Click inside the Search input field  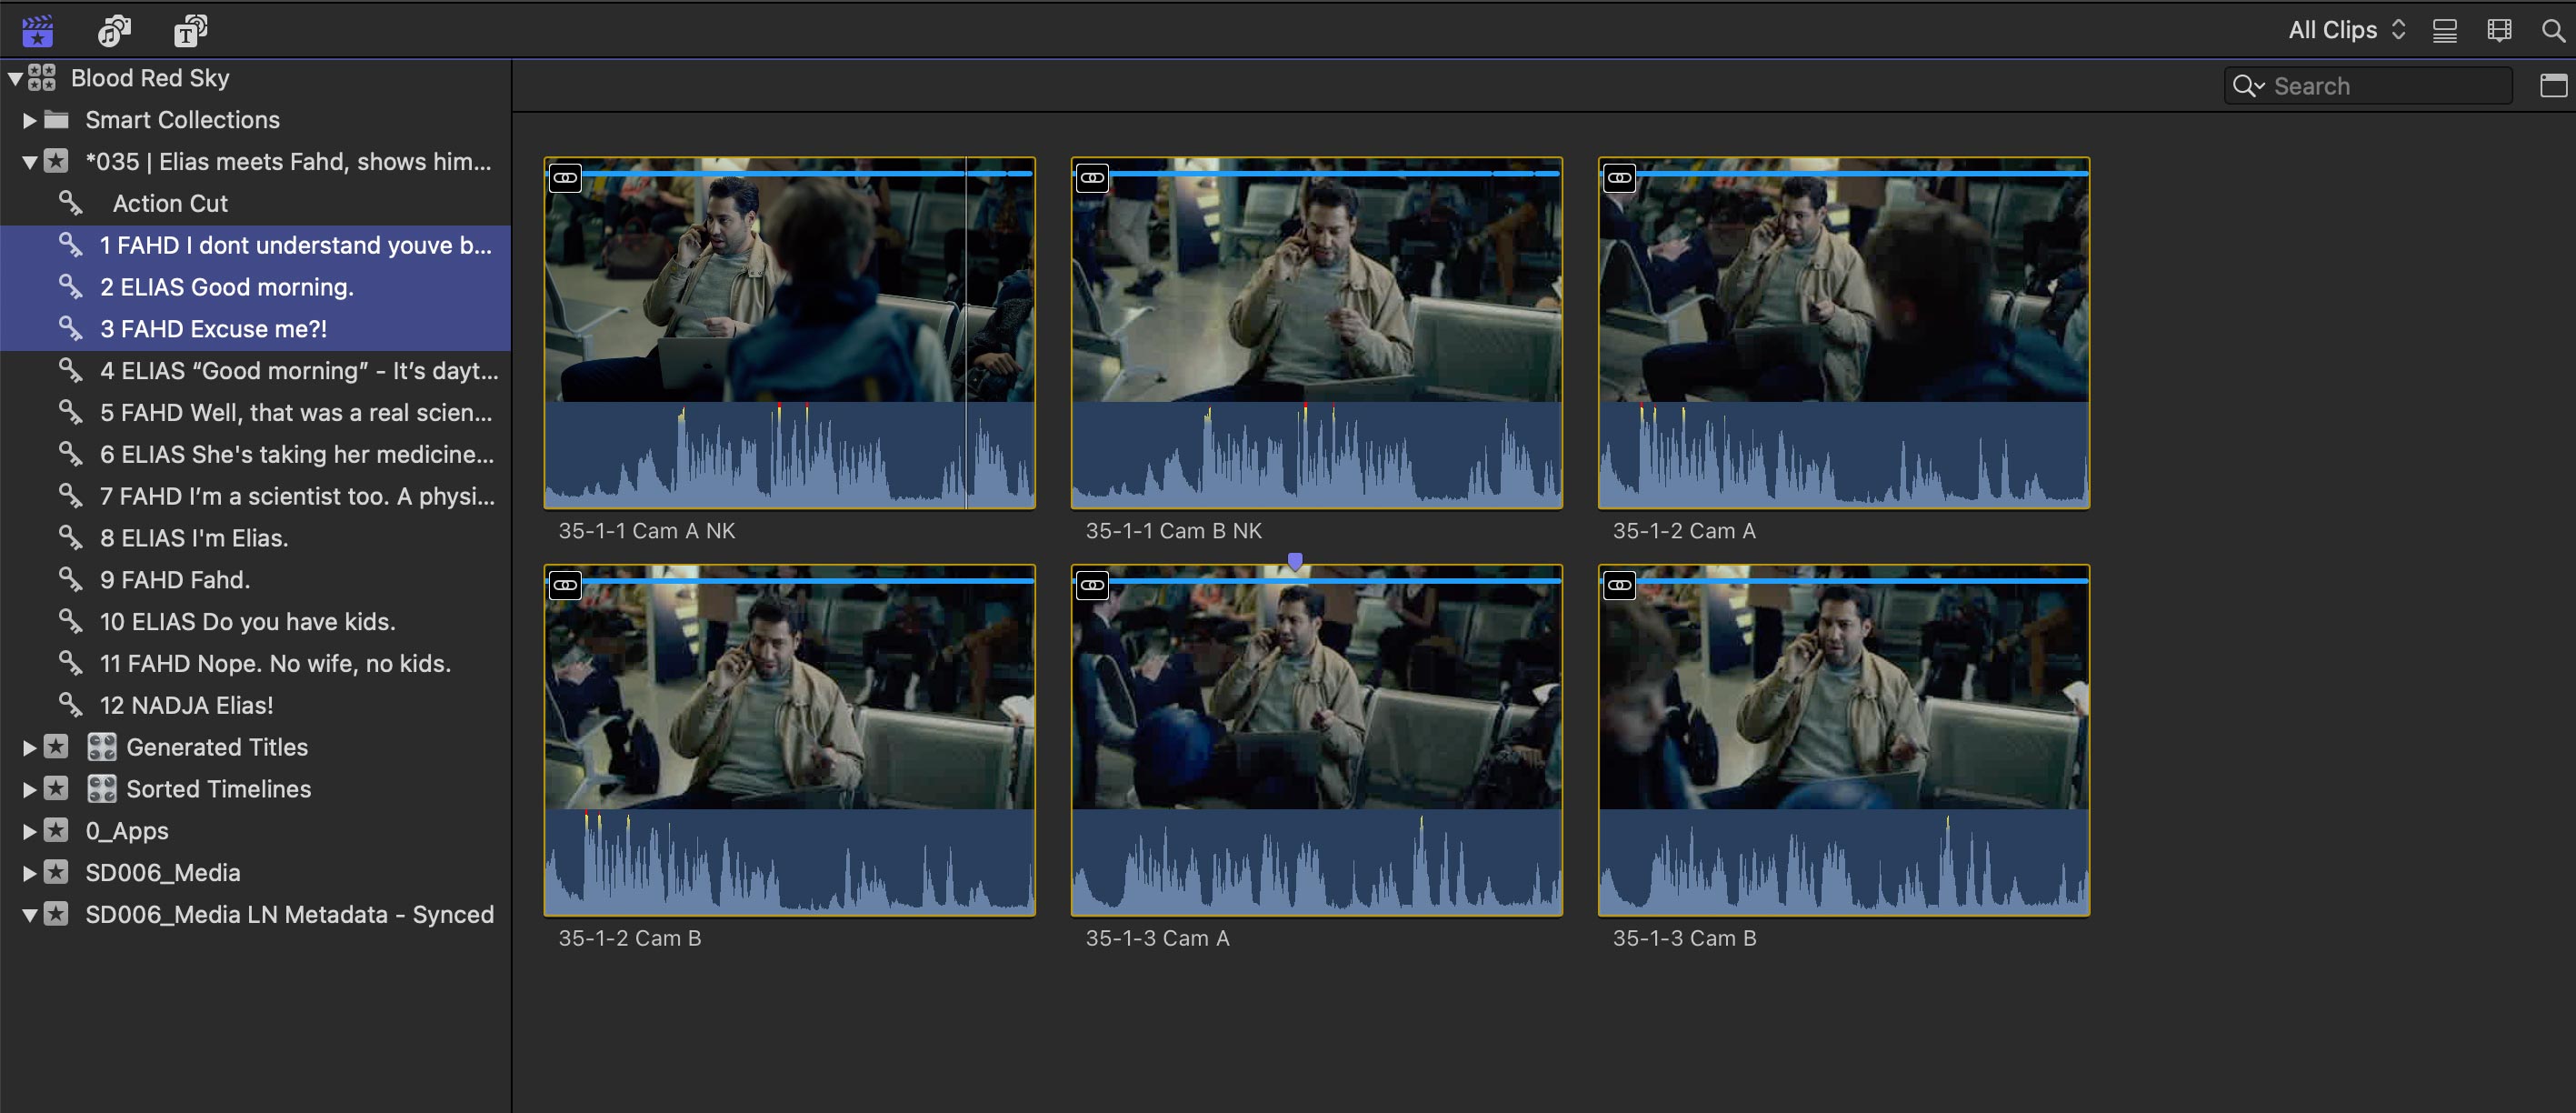(x=2368, y=86)
